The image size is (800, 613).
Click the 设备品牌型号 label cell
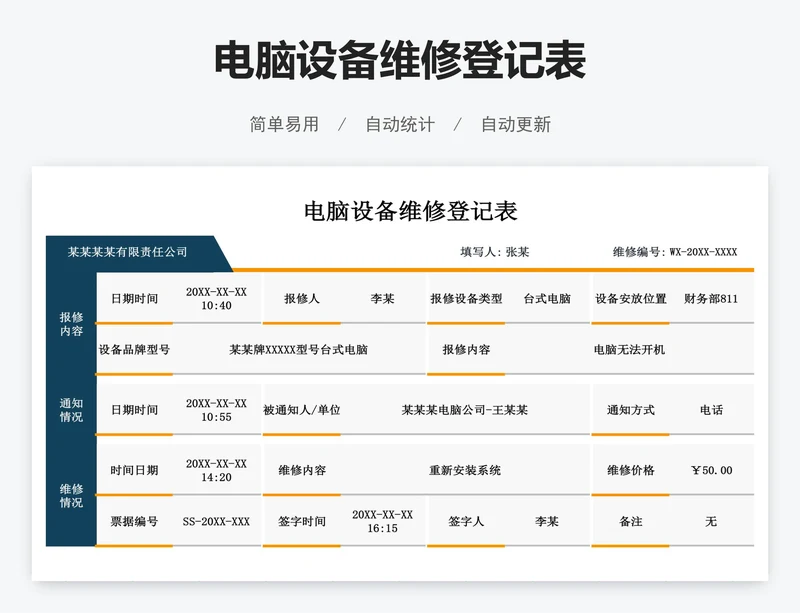134,350
